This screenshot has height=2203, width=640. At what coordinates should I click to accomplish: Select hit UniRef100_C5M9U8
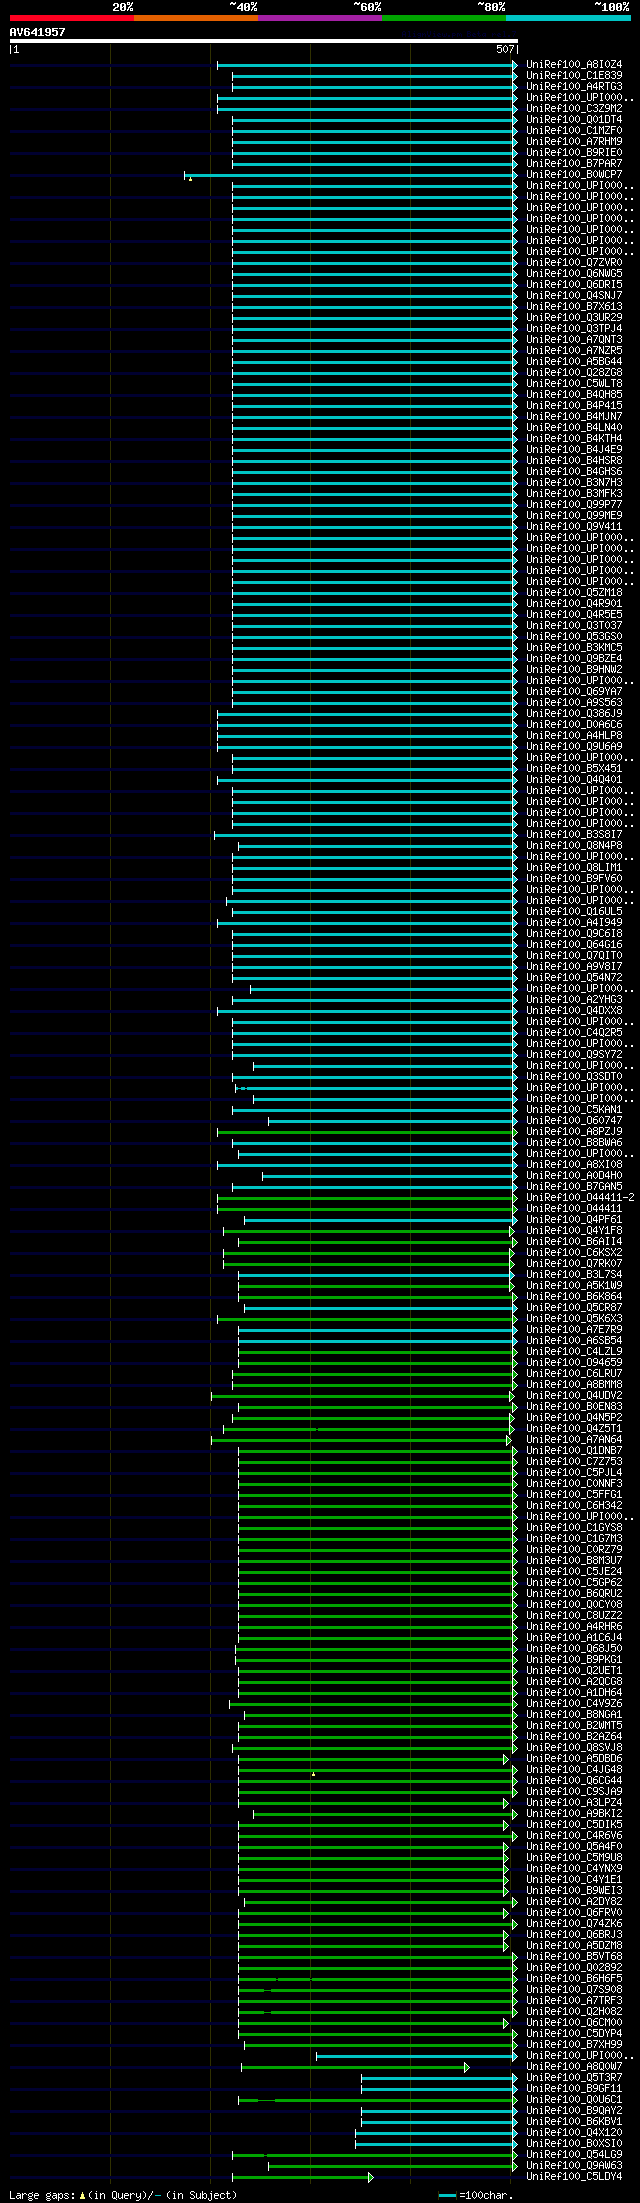coord(574,1858)
